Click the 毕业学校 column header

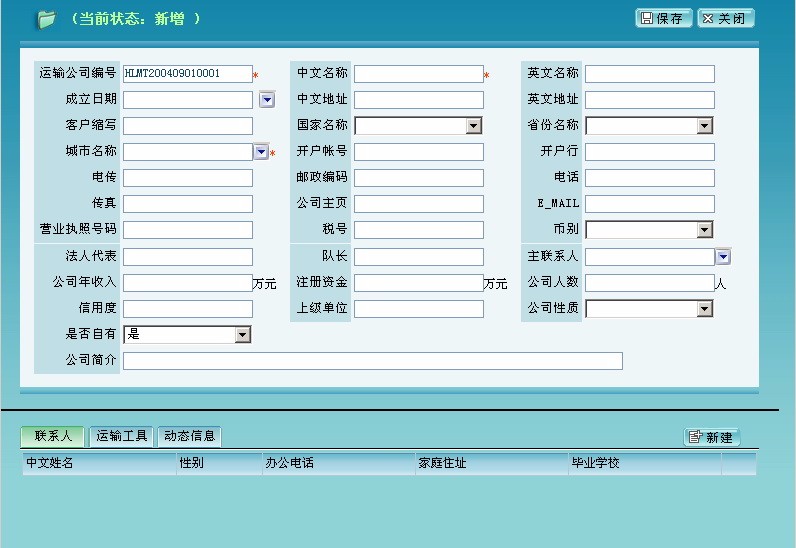(645, 463)
